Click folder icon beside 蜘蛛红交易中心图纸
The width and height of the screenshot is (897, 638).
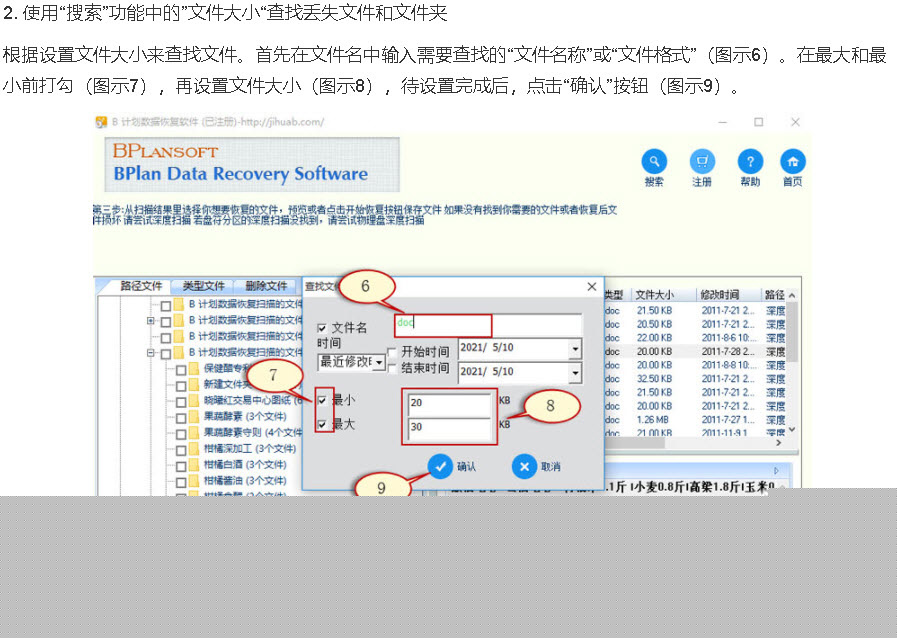[x=195, y=400]
